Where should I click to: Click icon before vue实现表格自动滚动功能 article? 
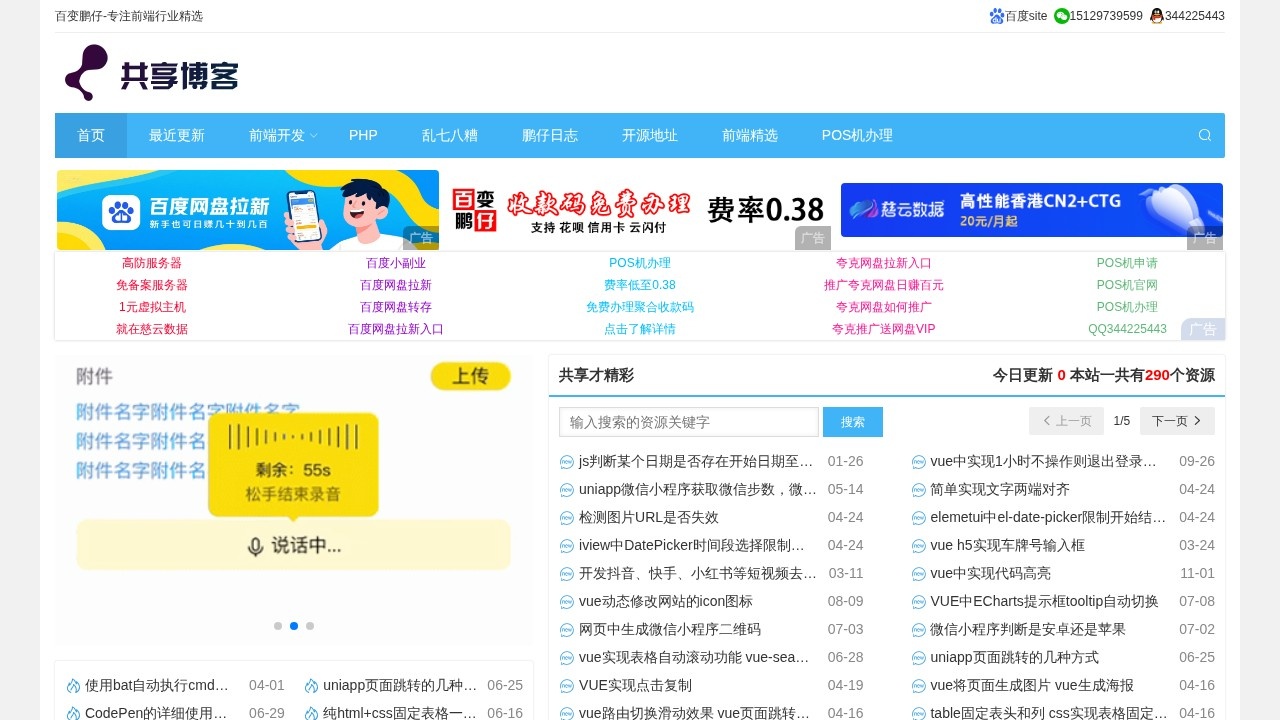[x=567, y=658]
